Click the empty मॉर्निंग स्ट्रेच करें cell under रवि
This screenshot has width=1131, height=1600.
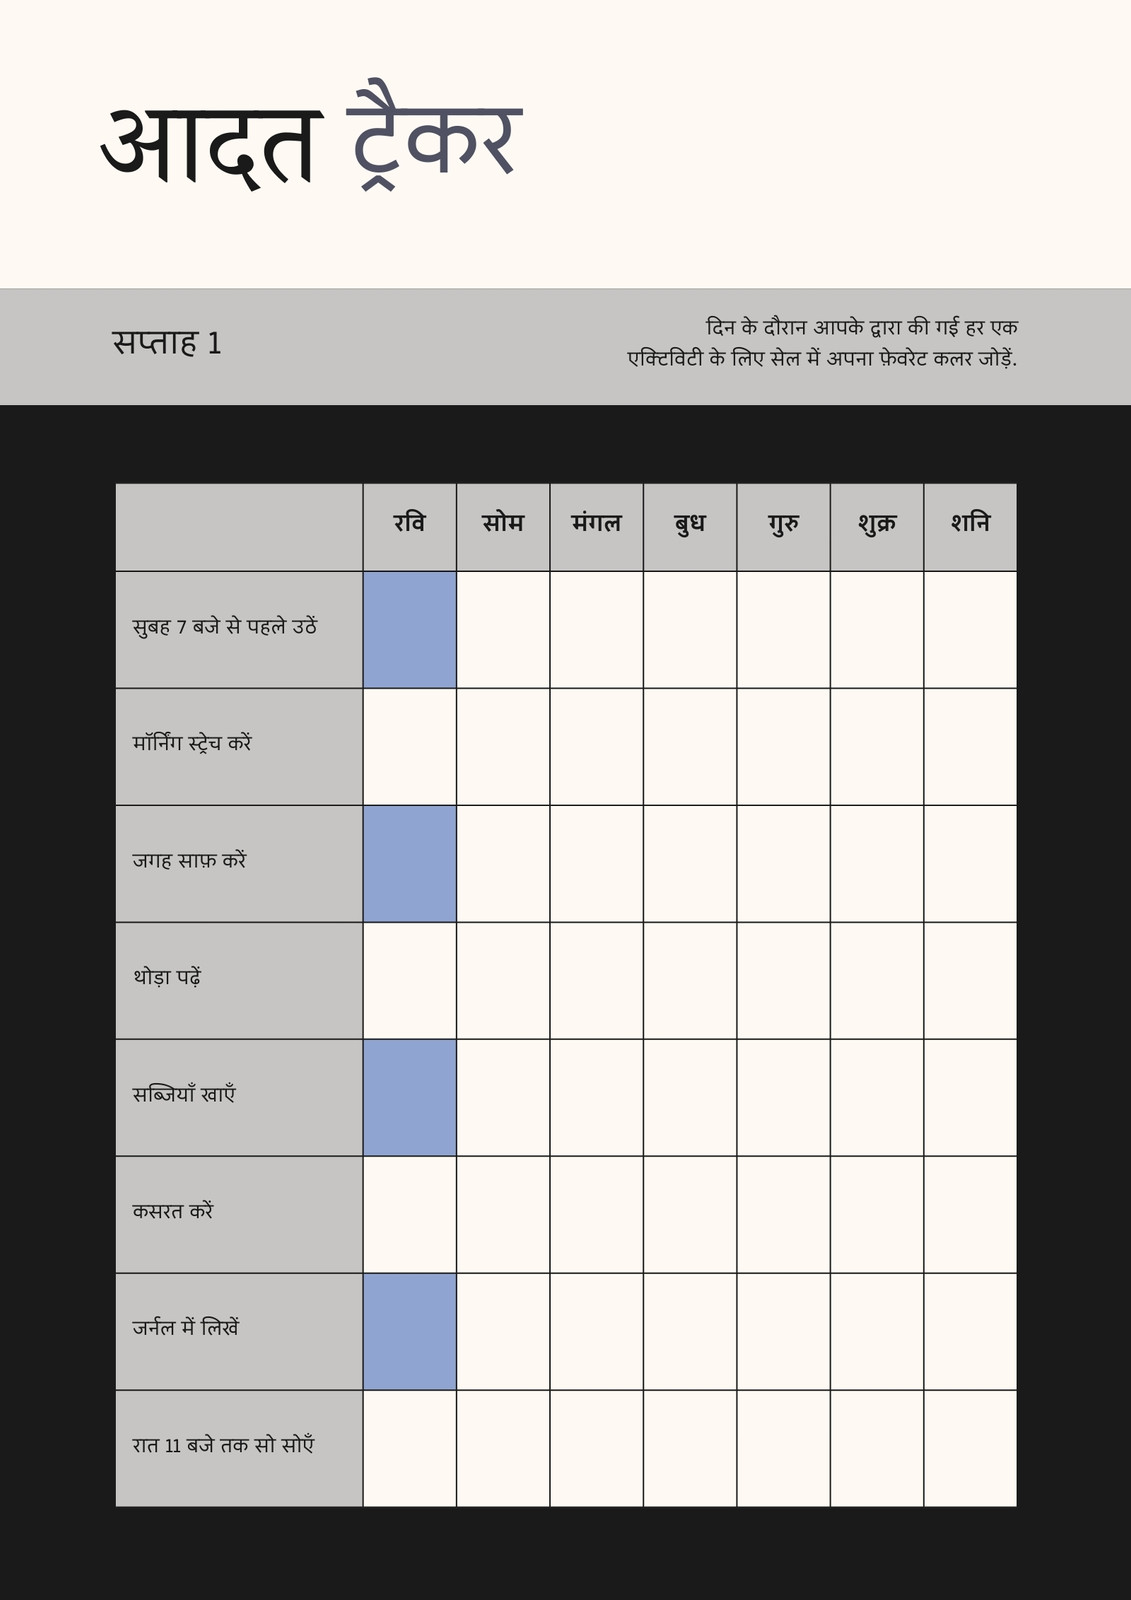coord(409,747)
